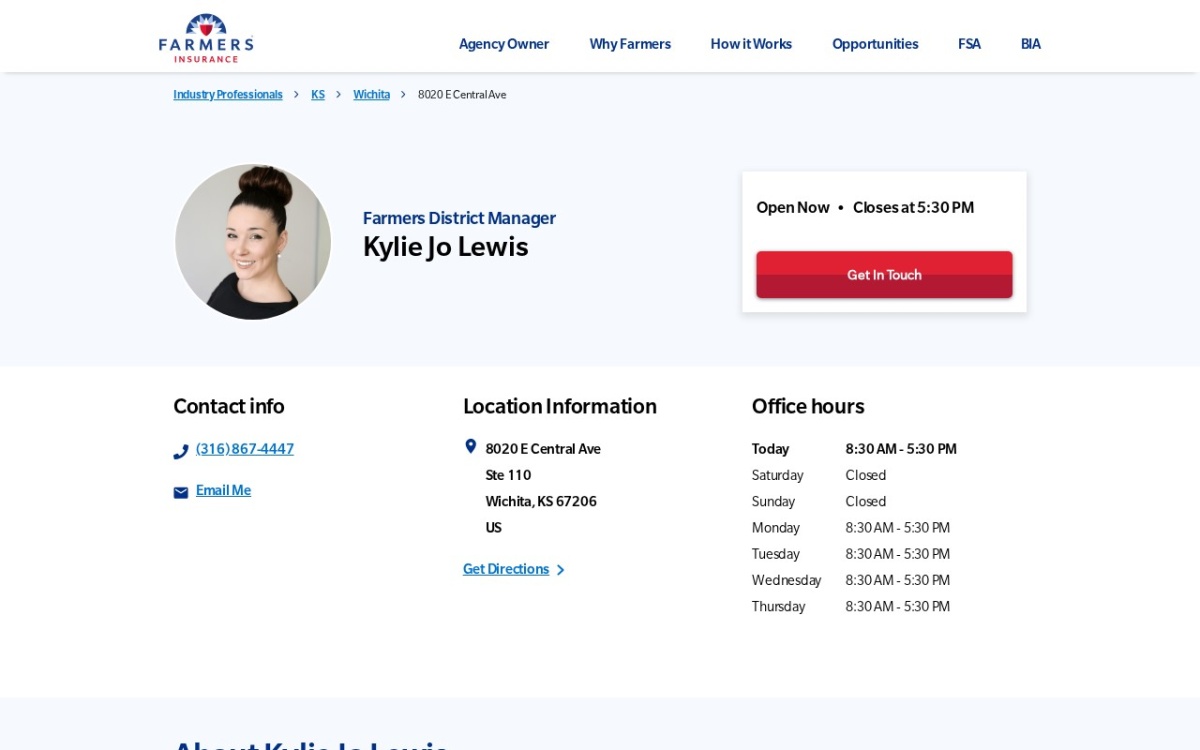Screen dimensions: 1200x750
Task: Click the Contact info heading
Action: point(229,406)
